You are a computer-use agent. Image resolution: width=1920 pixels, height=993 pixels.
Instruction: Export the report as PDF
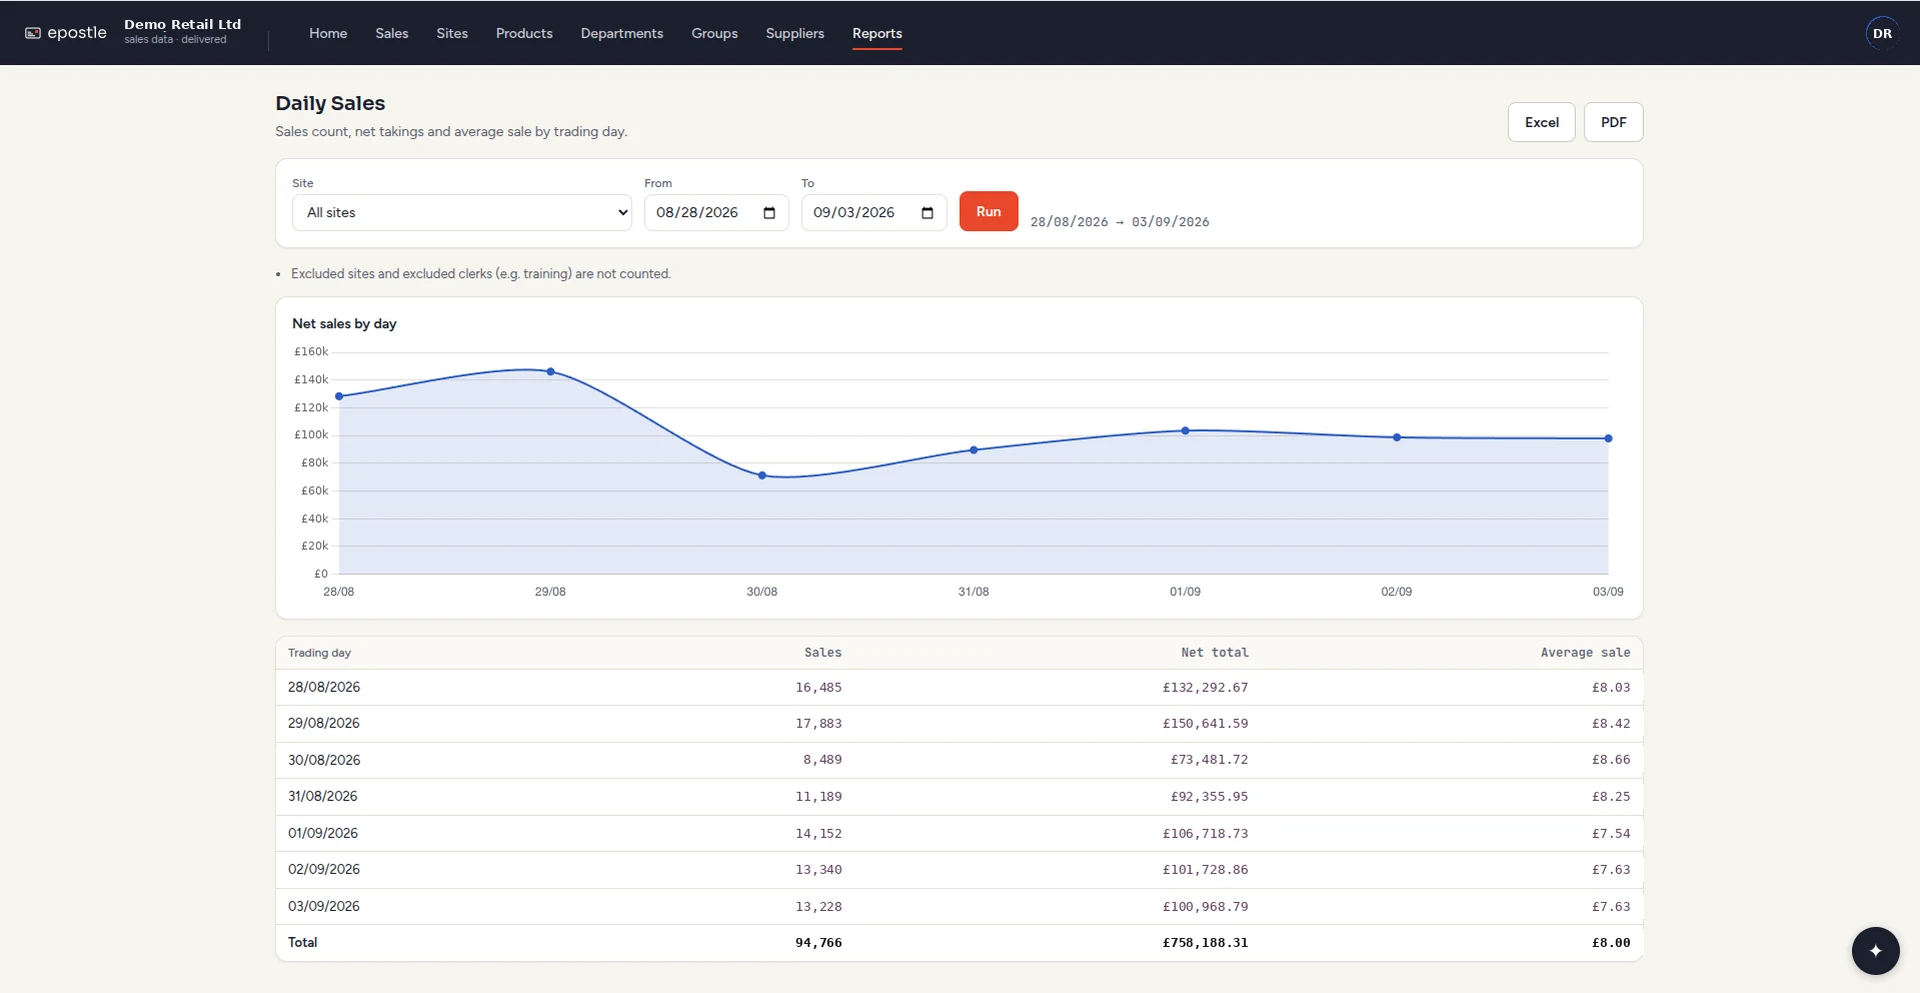[1613, 122]
